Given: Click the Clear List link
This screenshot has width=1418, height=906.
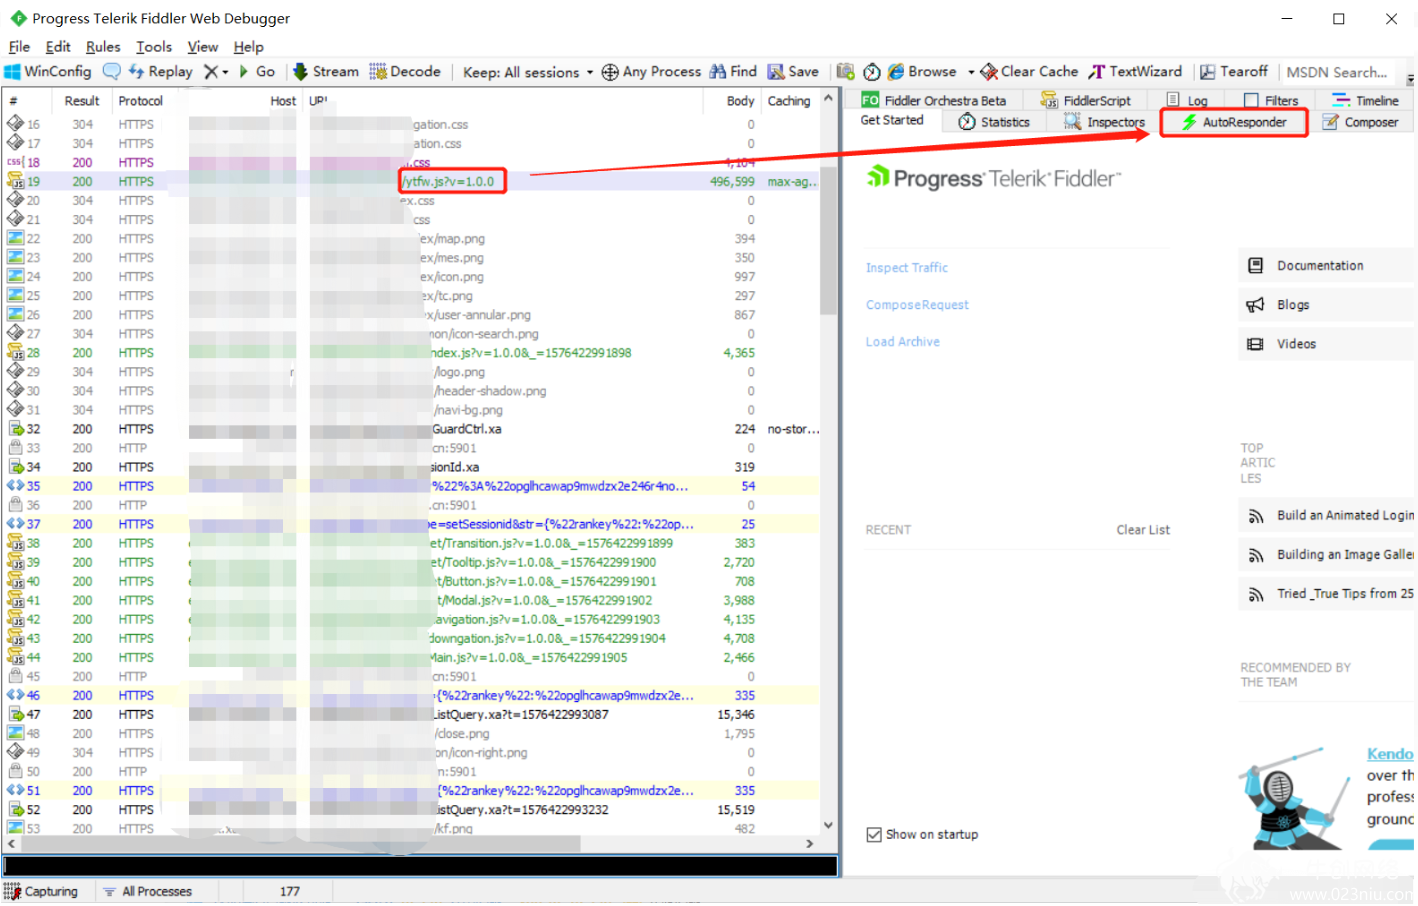Looking at the screenshot, I should (1143, 530).
